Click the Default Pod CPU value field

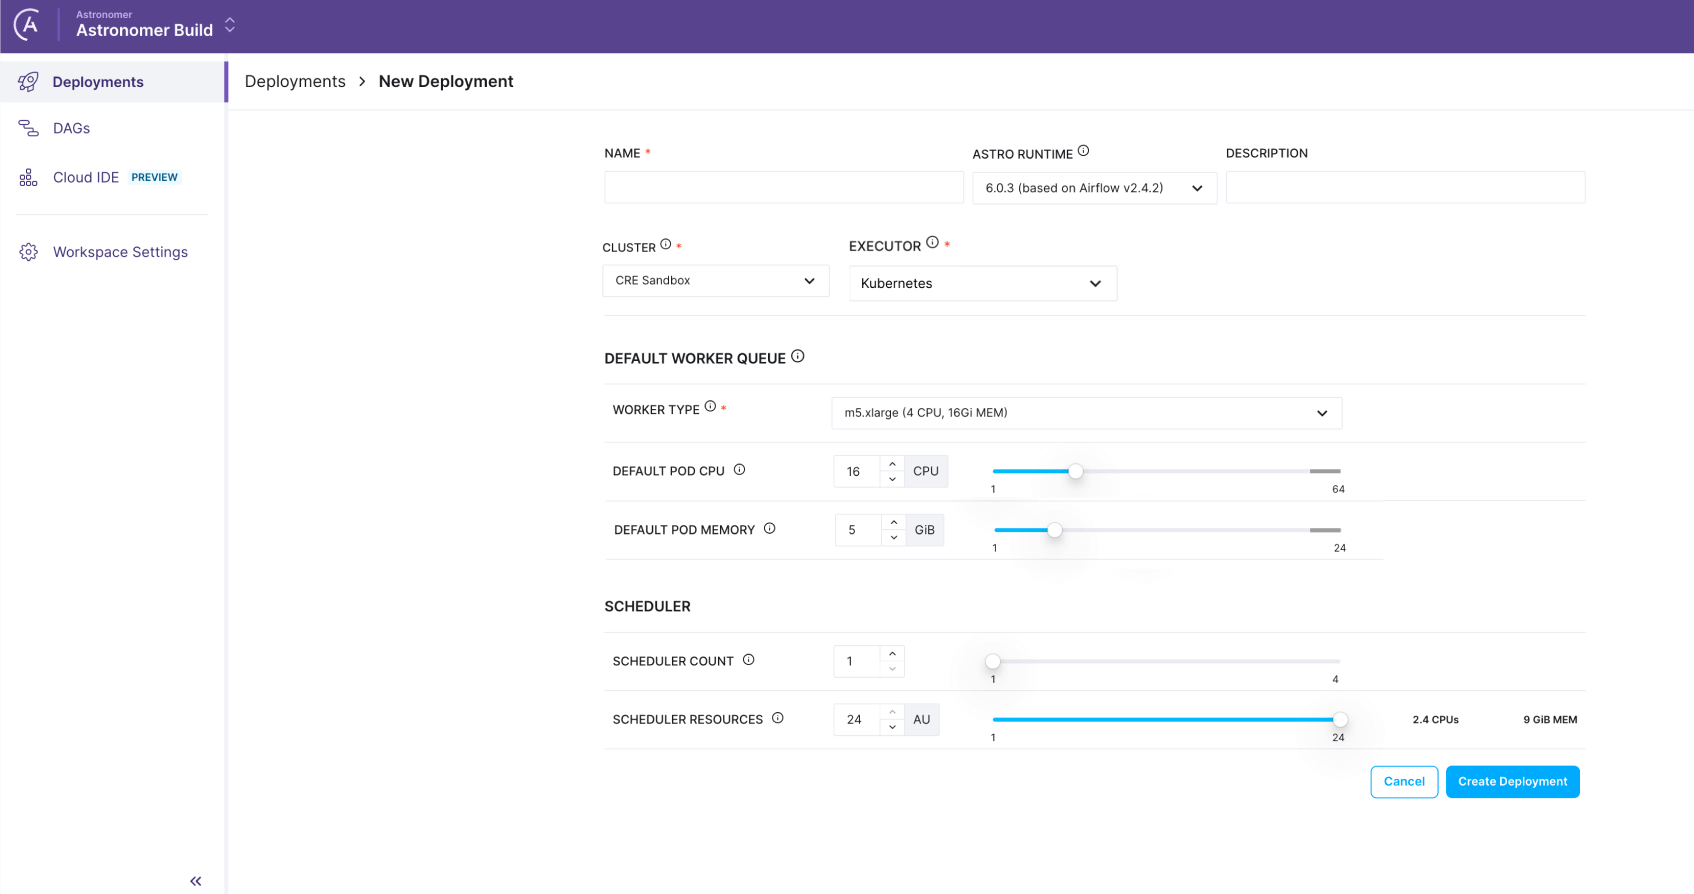[856, 471]
